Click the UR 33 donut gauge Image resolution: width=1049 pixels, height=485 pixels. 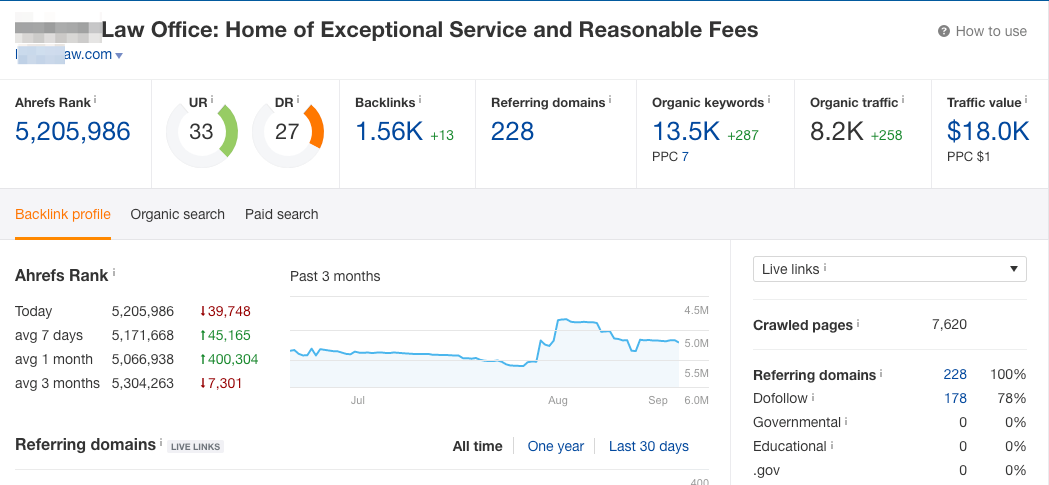202,131
